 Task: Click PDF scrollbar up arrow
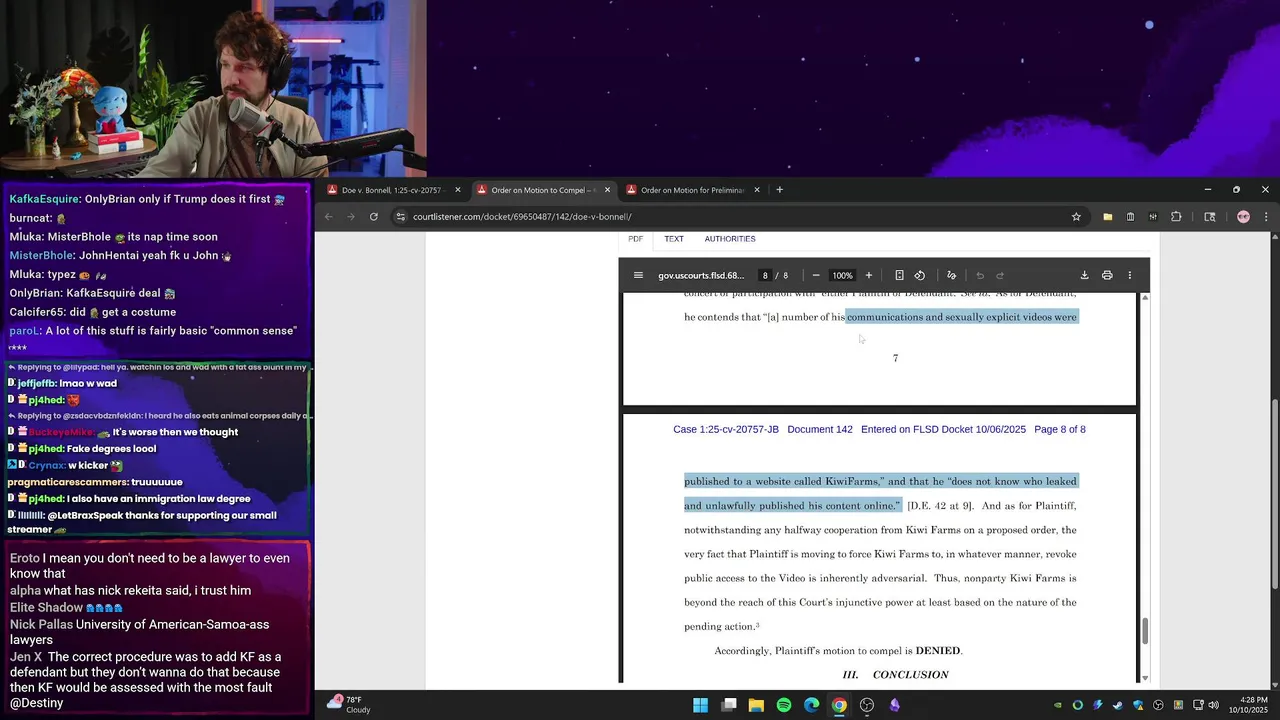point(1145,297)
